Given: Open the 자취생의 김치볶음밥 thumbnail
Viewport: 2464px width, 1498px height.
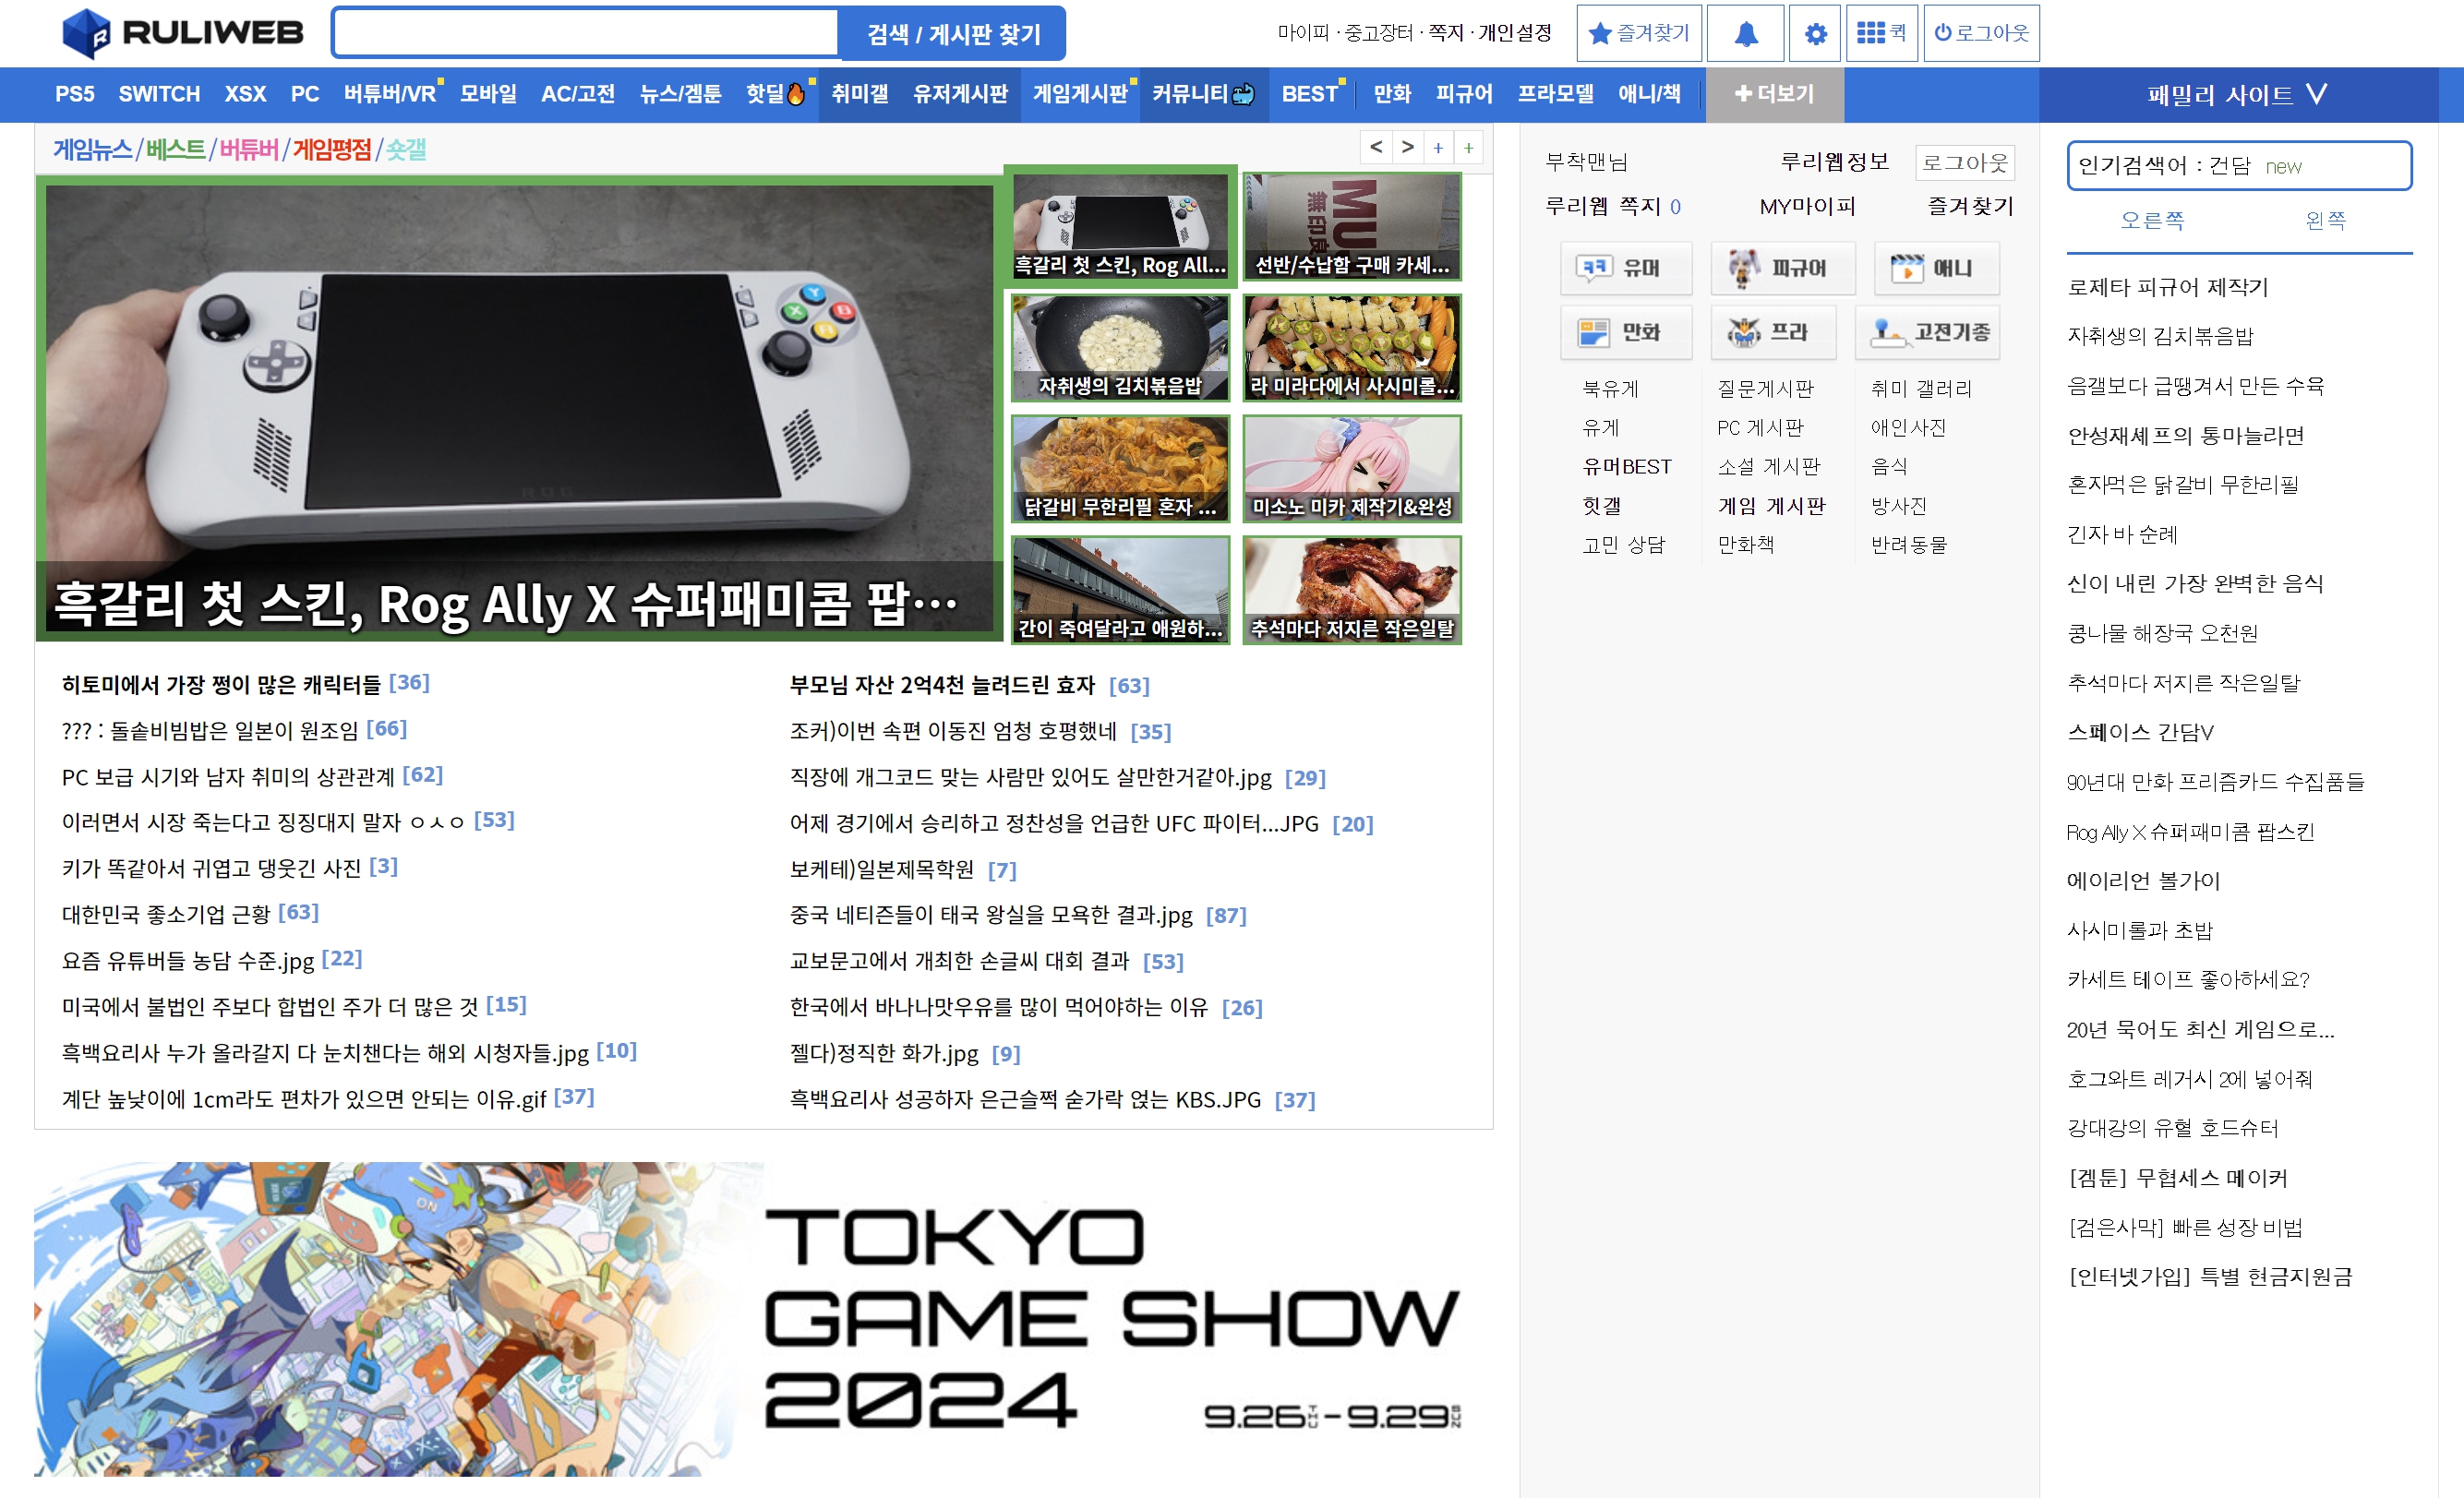Looking at the screenshot, I should coord(1119,347).
